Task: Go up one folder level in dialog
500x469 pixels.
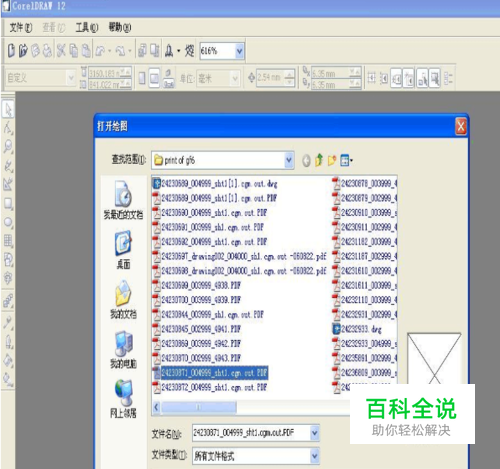Action: [x=319, y=160]
